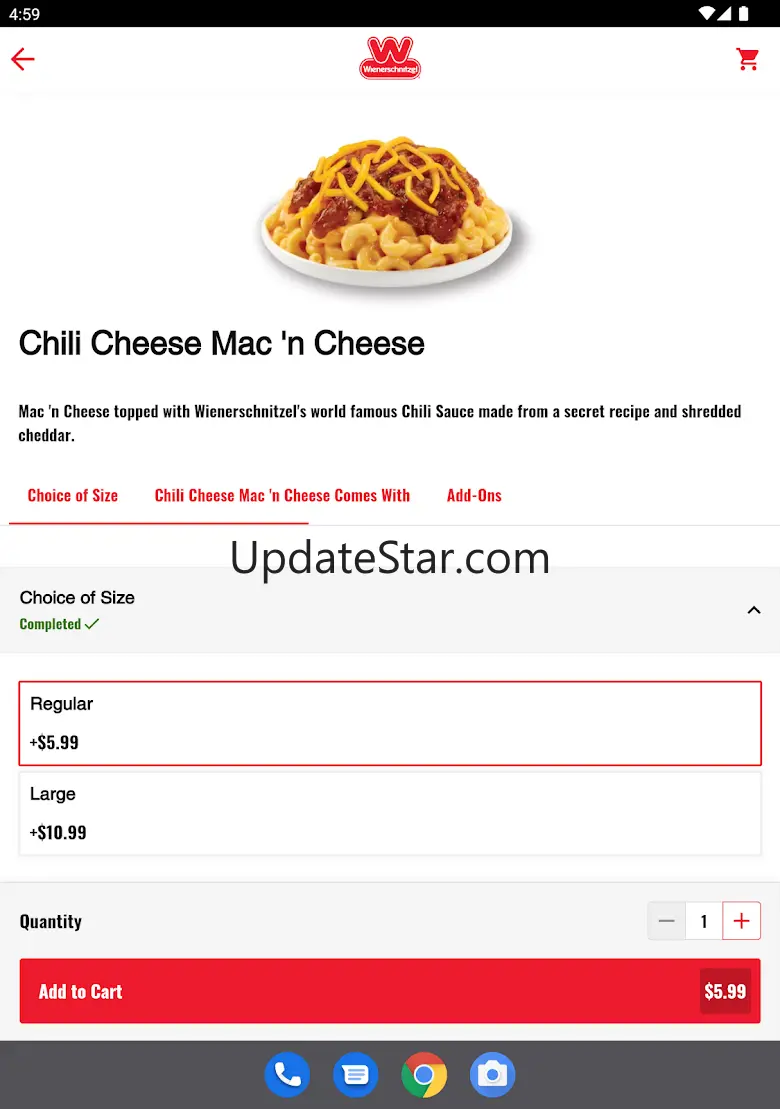Open the Phone app in dock
This screenshot has height=1109, width=780.
[287, 1074]
